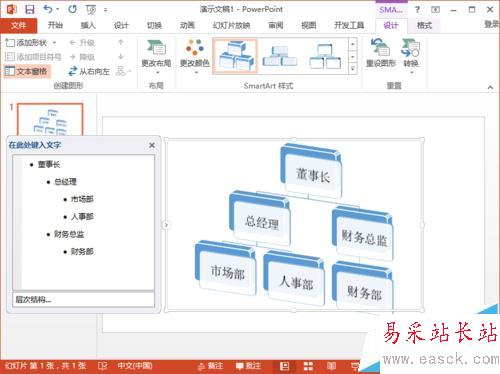The image size is (500, 374).
Task: Click 降级 demote button
Action: 82,57
